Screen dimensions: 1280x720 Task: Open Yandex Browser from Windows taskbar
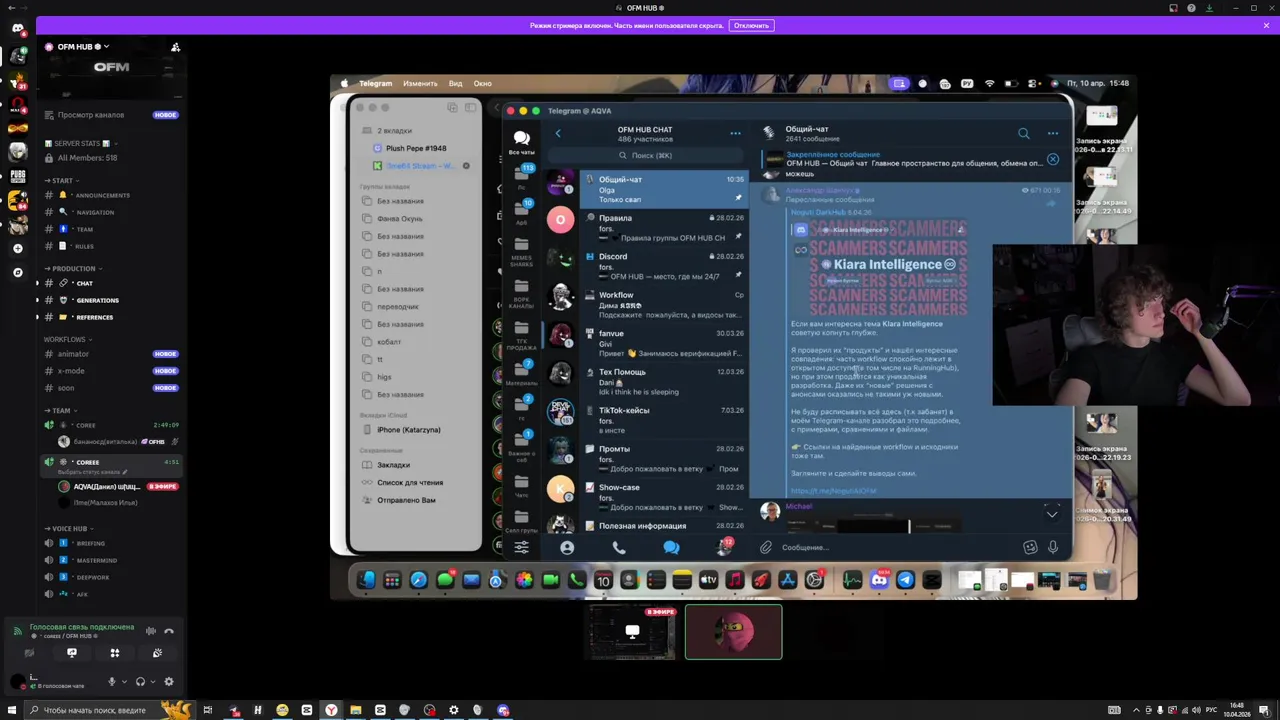coord(331,710)
